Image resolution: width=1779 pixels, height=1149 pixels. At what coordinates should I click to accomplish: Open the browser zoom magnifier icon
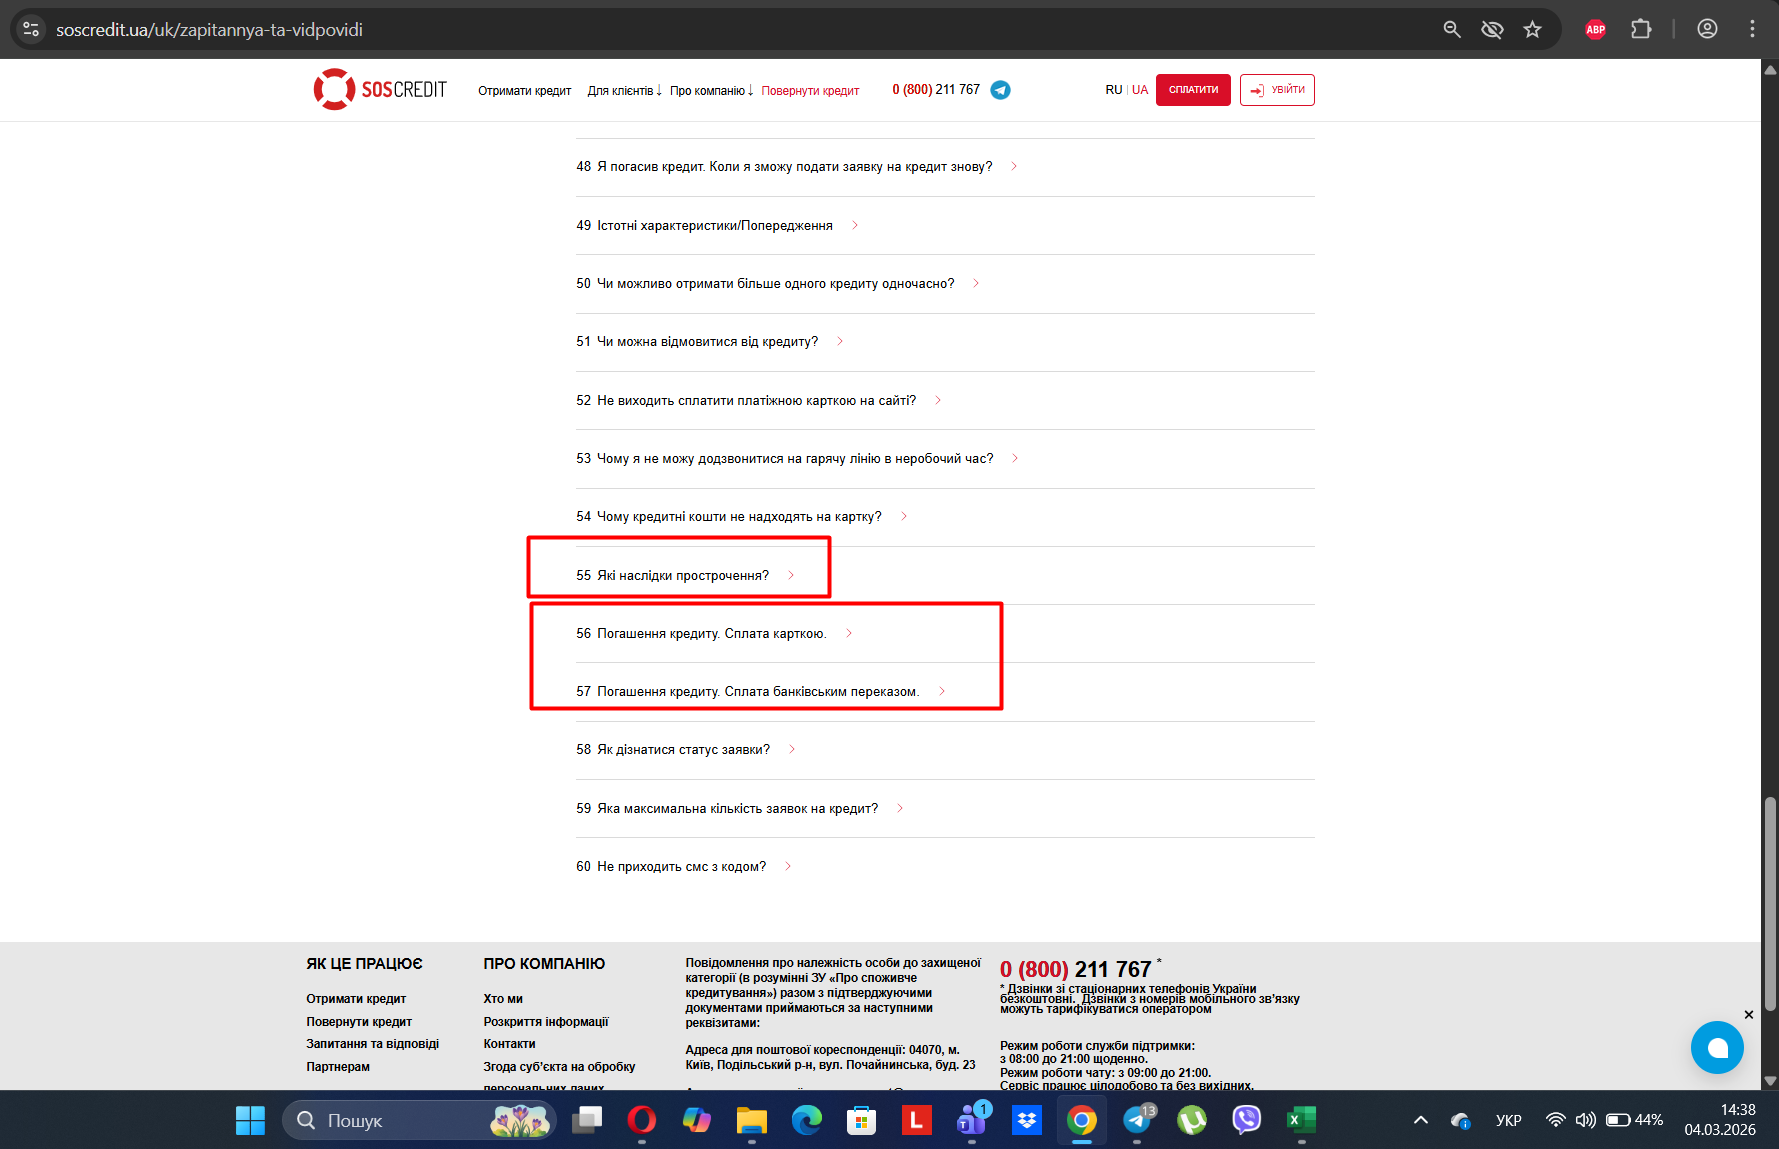point(1452,30)
